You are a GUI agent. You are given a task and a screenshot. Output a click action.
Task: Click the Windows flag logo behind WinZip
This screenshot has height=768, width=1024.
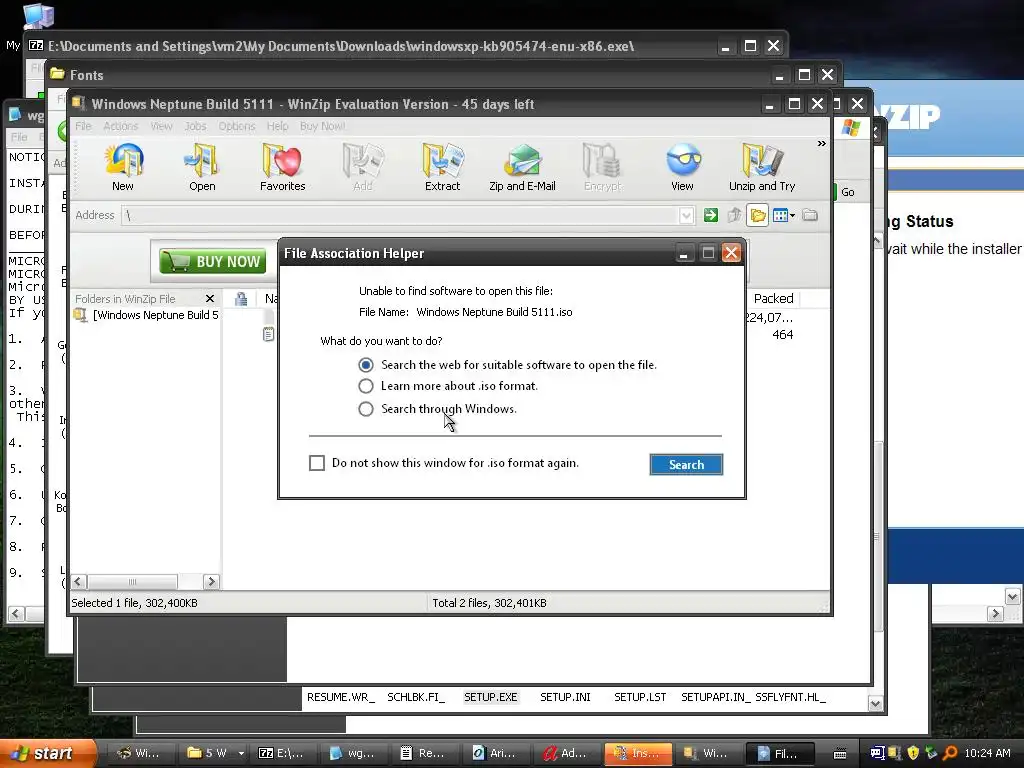click(852, 127)
